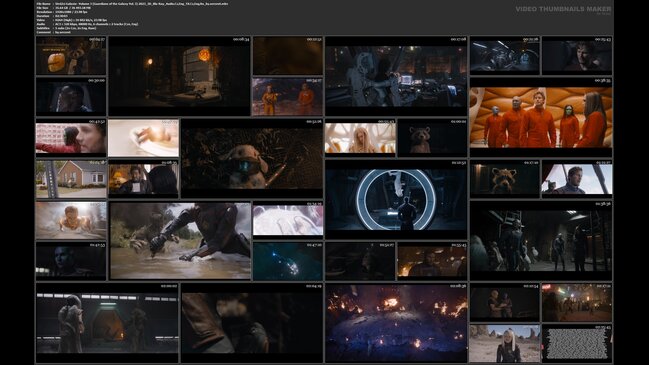649x365 pixels.
Task: Open the two orange spacesuits thumbnail
Action: click(288, 96)
